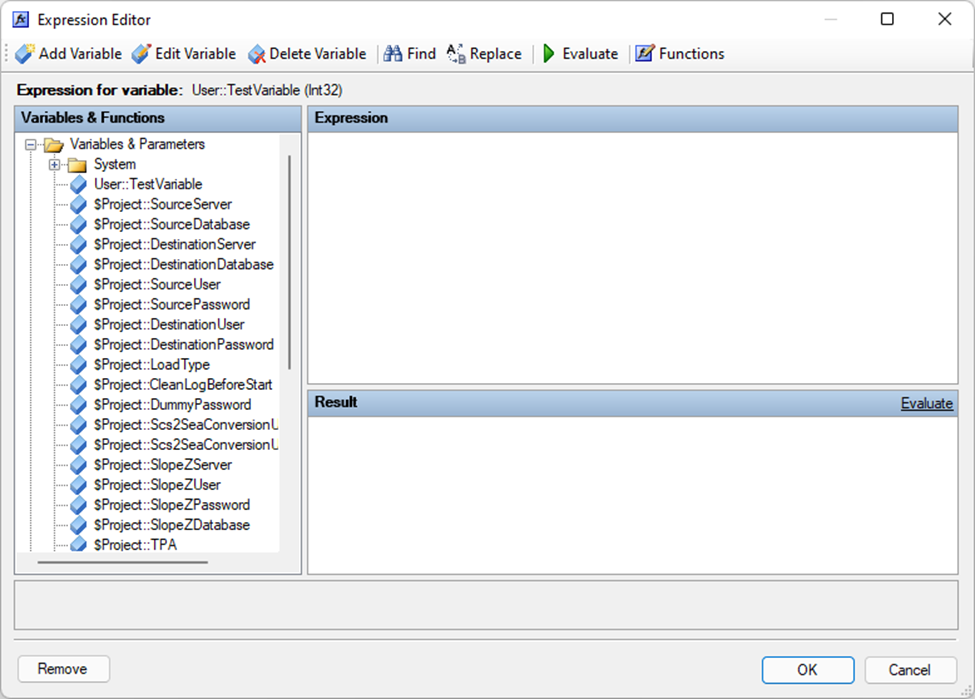The width and height of the screenshot is (975, 699).
Task: Confirm with the OK button
Action: point(808,670)
